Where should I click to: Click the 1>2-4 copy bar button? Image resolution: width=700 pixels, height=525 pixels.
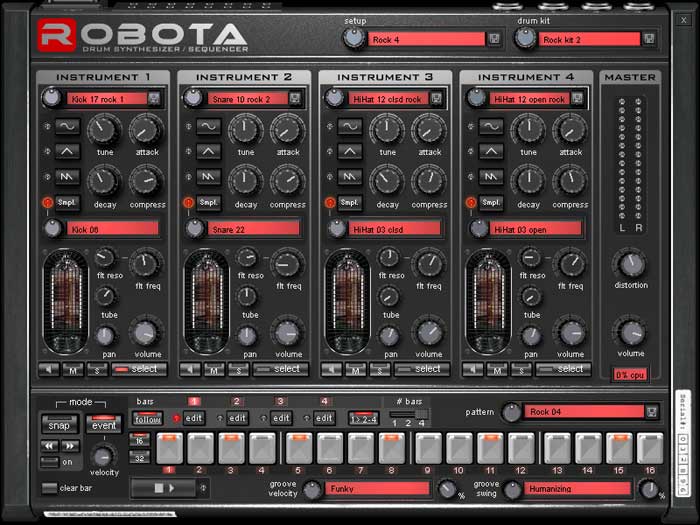363,418
